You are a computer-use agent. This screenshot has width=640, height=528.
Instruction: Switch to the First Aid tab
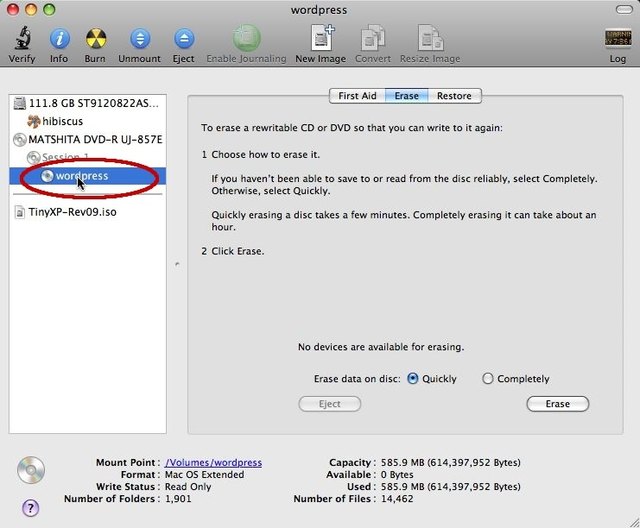[x=357, y=96]
